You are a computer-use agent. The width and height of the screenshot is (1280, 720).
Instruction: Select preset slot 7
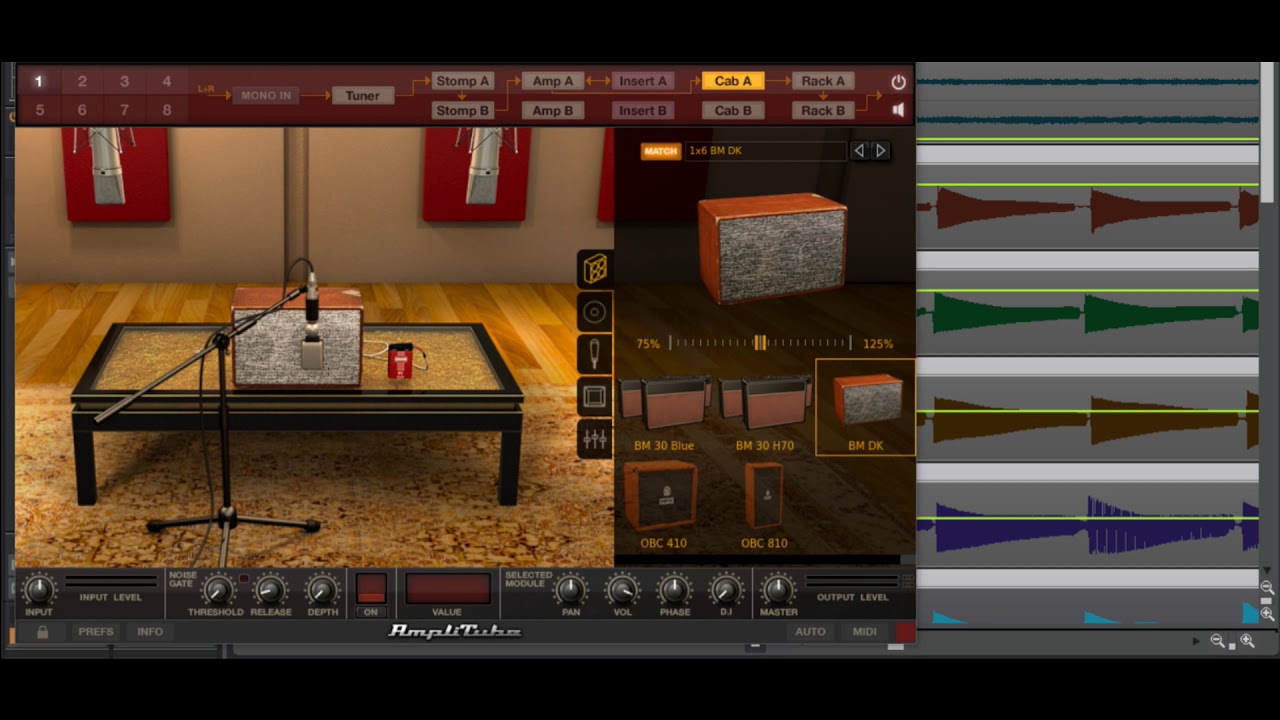tap(124, 110)
